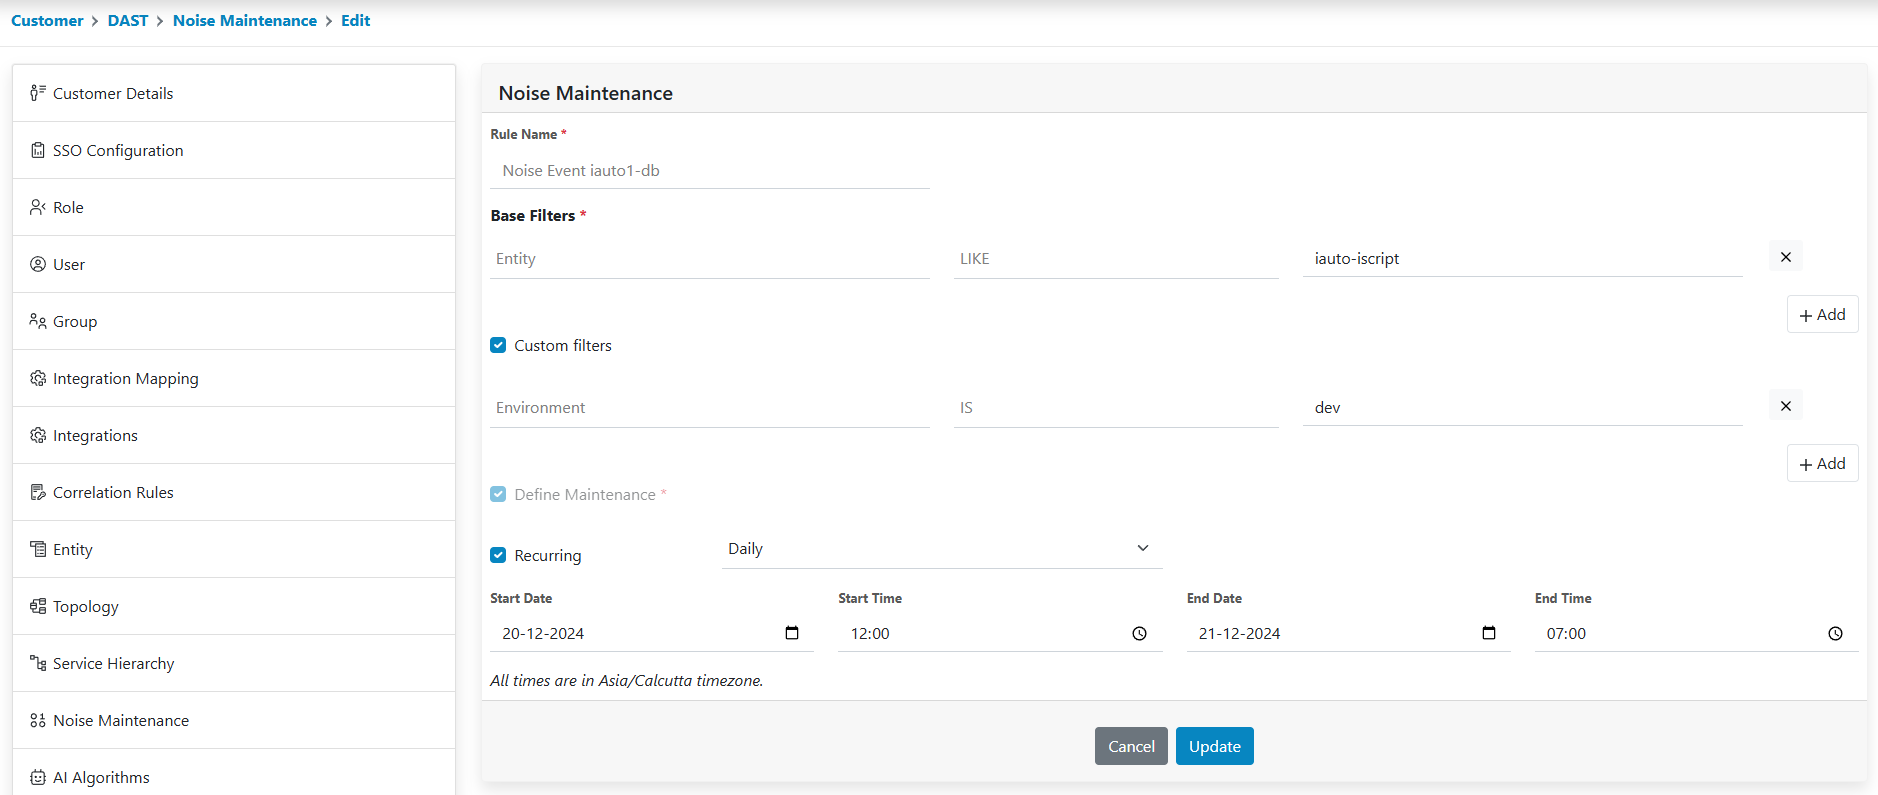The width and height of the screenshot is (1878, 795).
Task: Open the End Date calendar picker icon
Action: tap(1488, 633)
